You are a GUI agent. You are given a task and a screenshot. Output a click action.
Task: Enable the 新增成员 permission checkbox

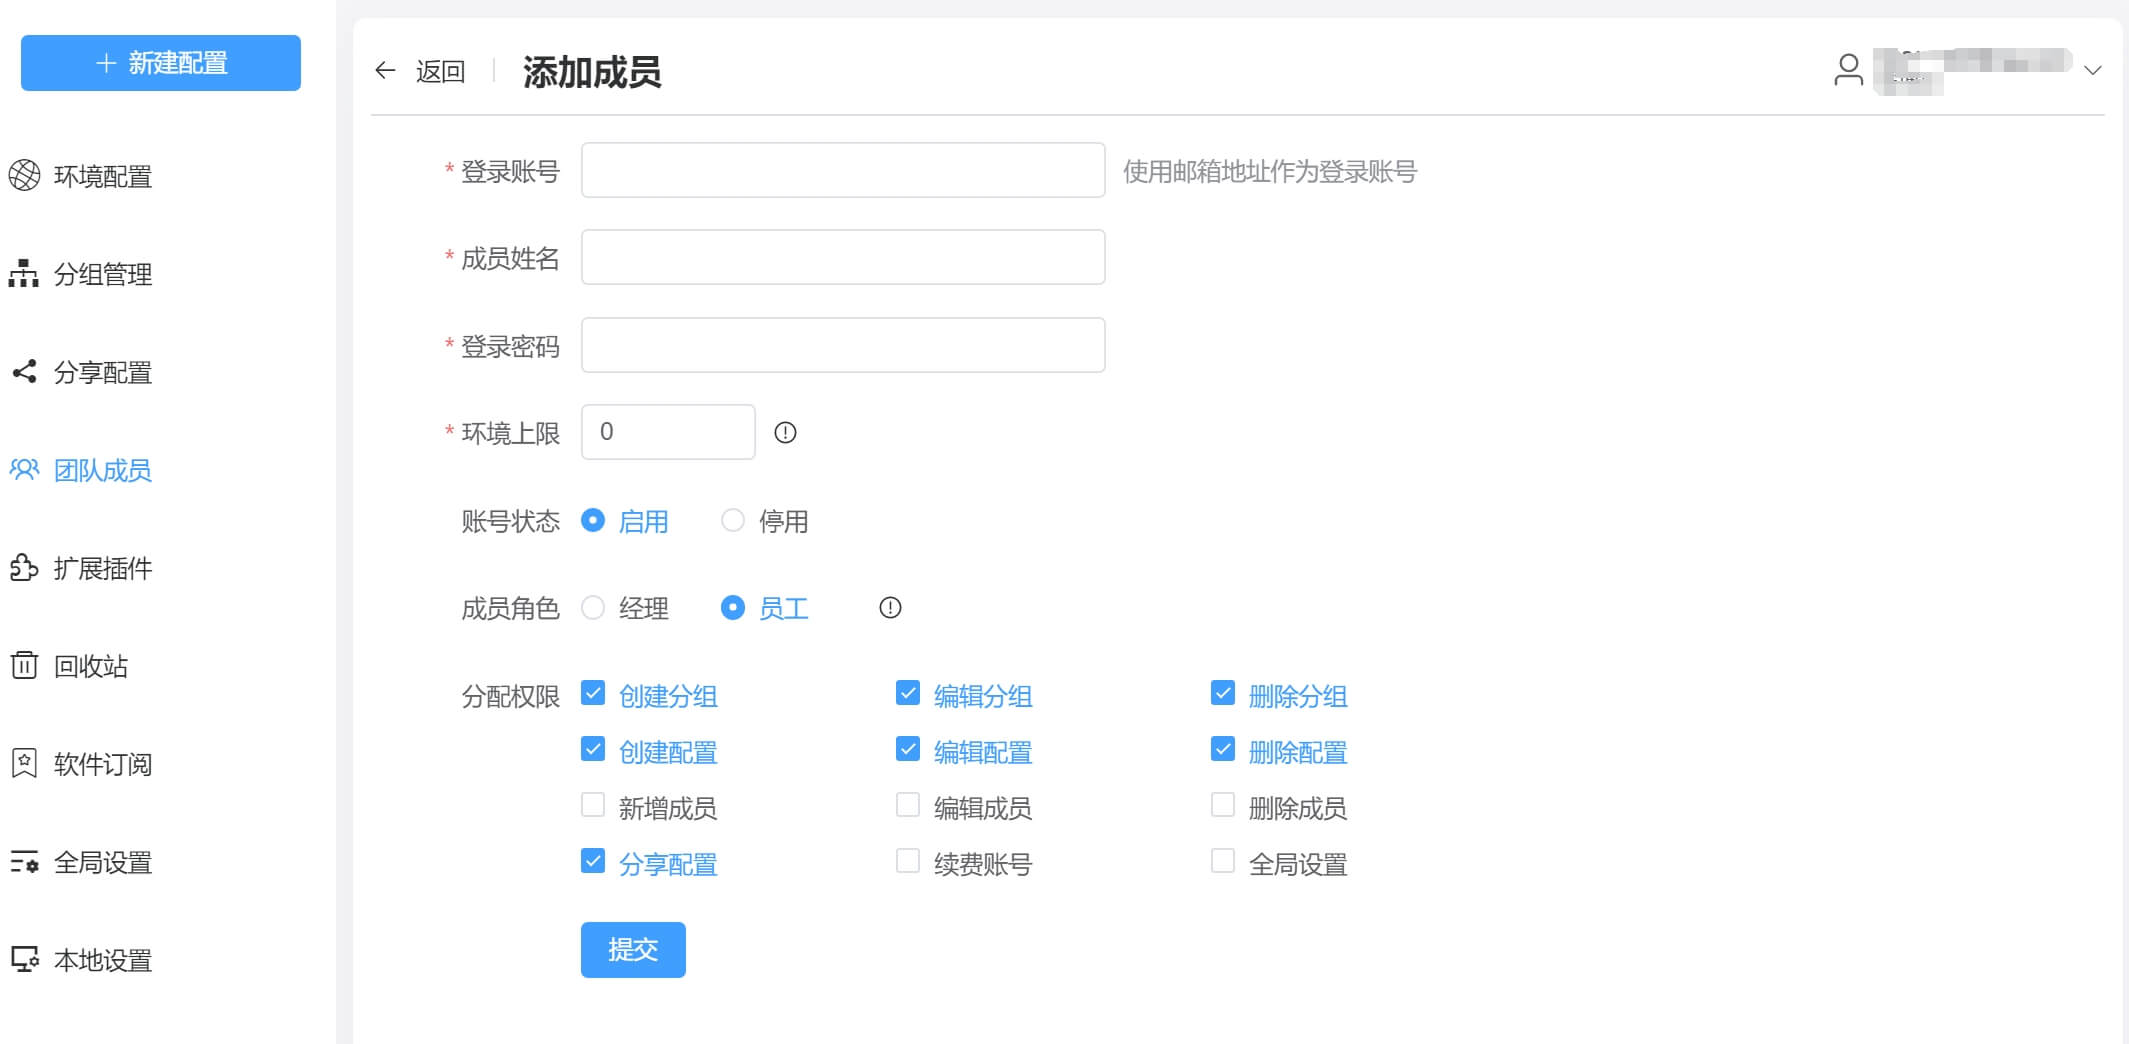point(593,805)
